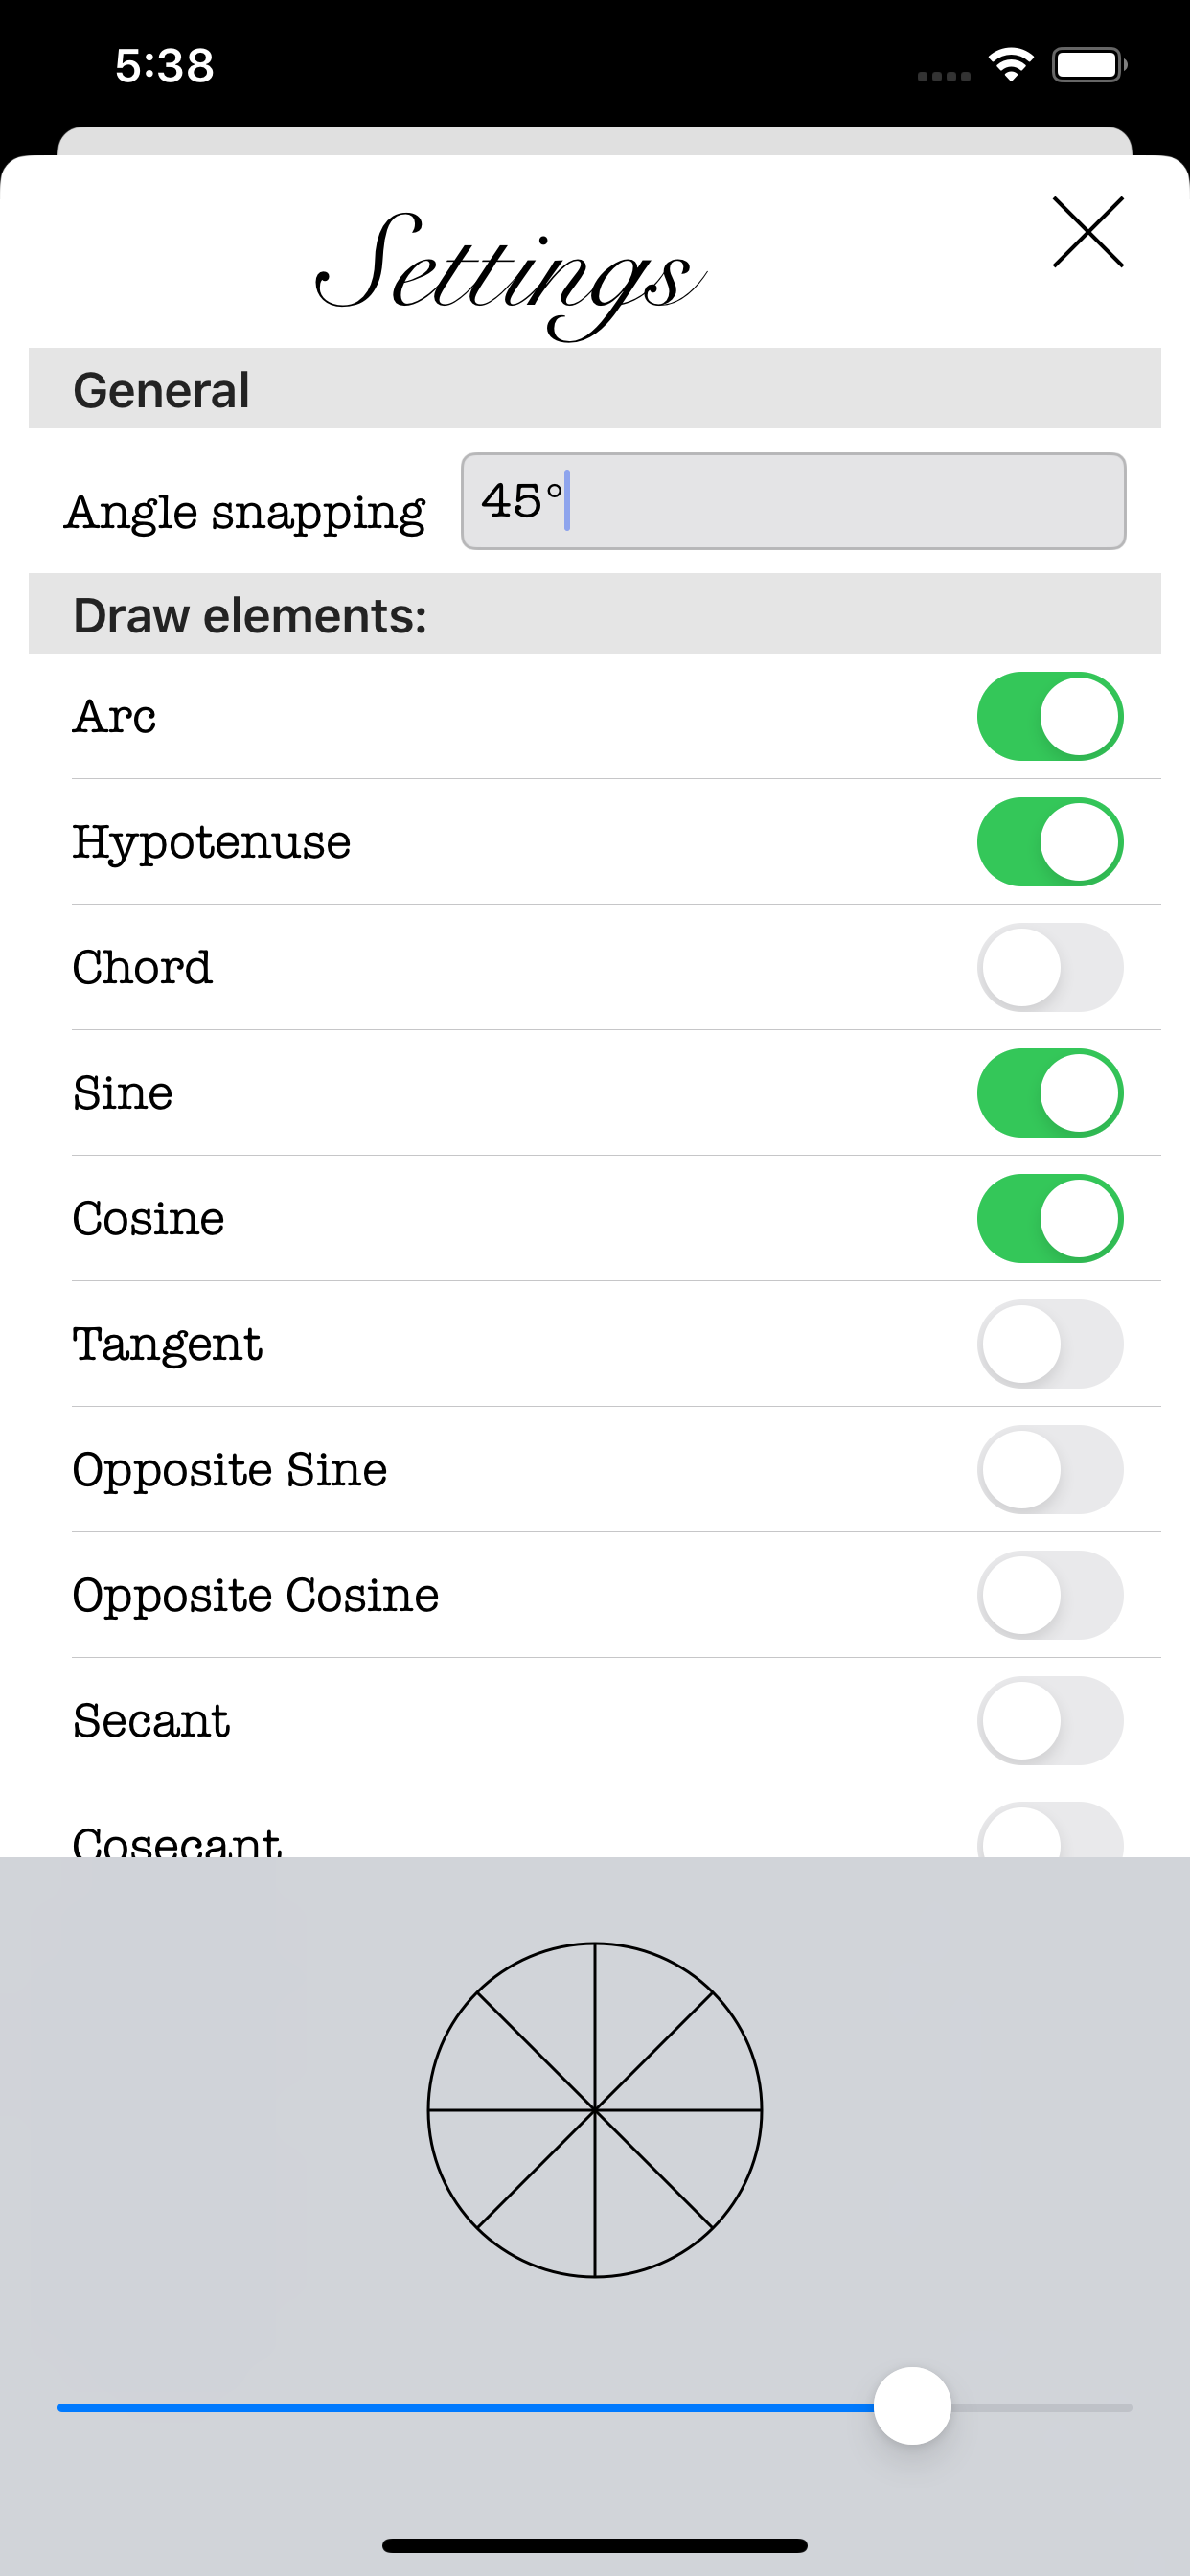The image size is (1190, 2576).
Task: Close the Settings sheet with X
Action: [x=1088, y=232]
